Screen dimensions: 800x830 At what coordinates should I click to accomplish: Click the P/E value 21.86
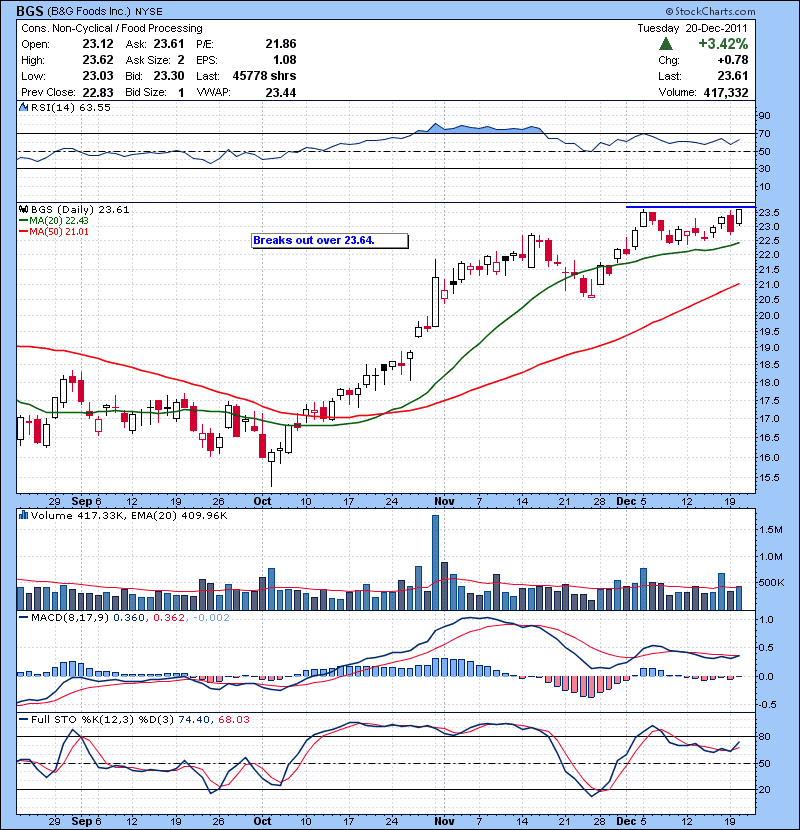281,44
